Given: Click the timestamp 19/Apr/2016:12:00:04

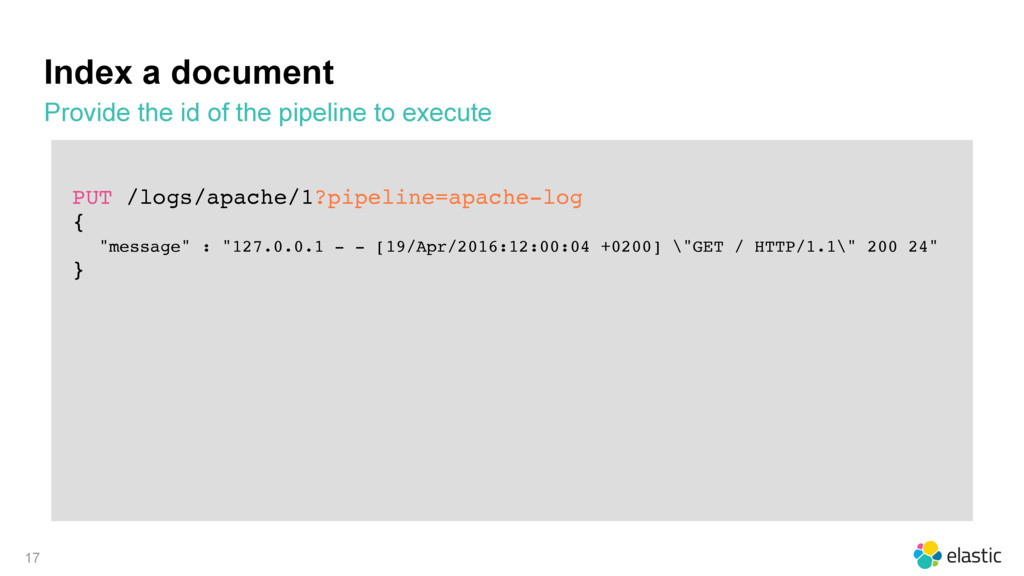Looking at the screenshot, I should pyautogui.click(x=488, y=247).
